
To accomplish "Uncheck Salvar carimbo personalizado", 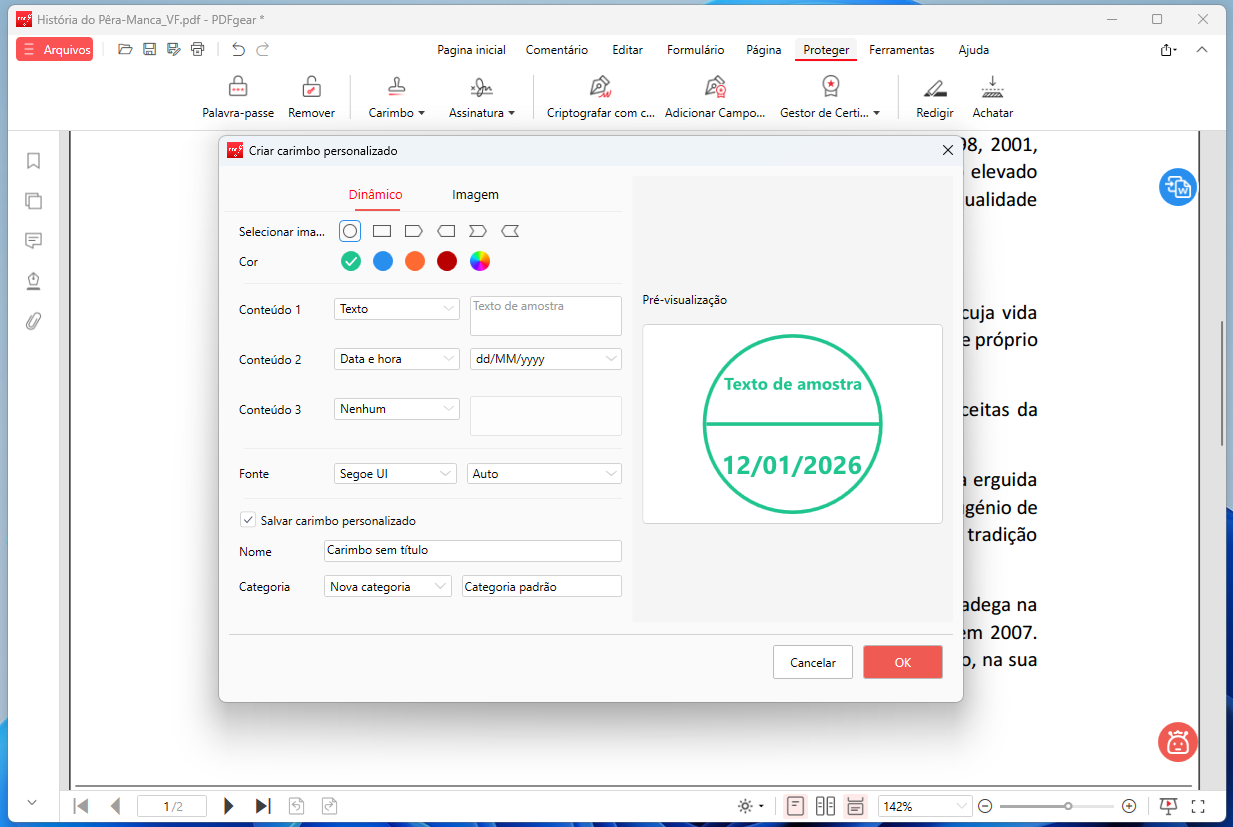I will (247, 520).
